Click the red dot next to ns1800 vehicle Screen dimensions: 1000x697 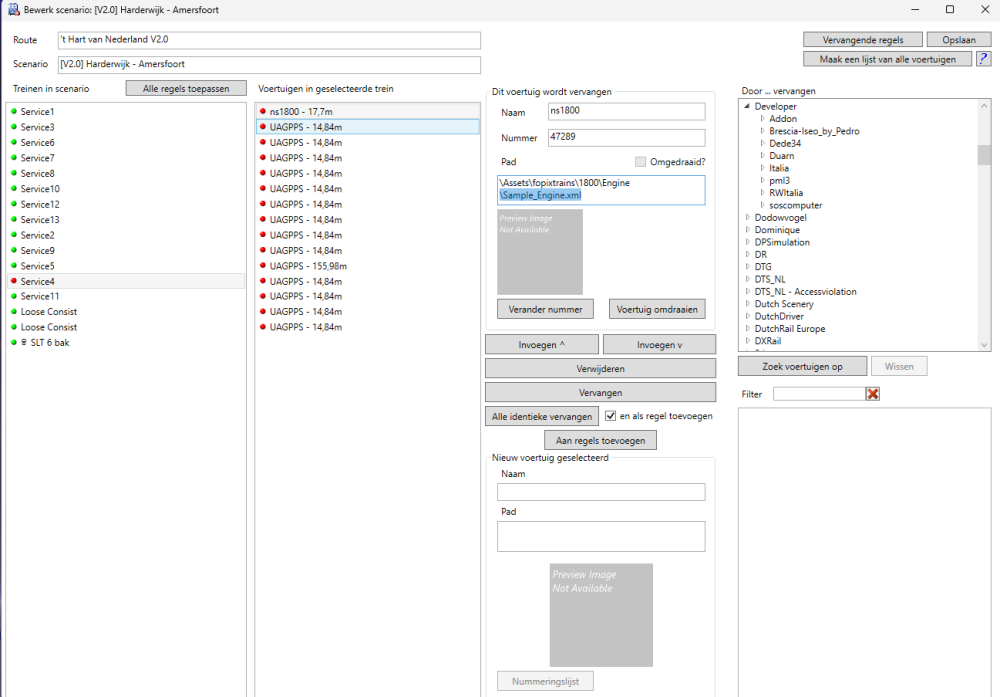(x=263, y=112)
